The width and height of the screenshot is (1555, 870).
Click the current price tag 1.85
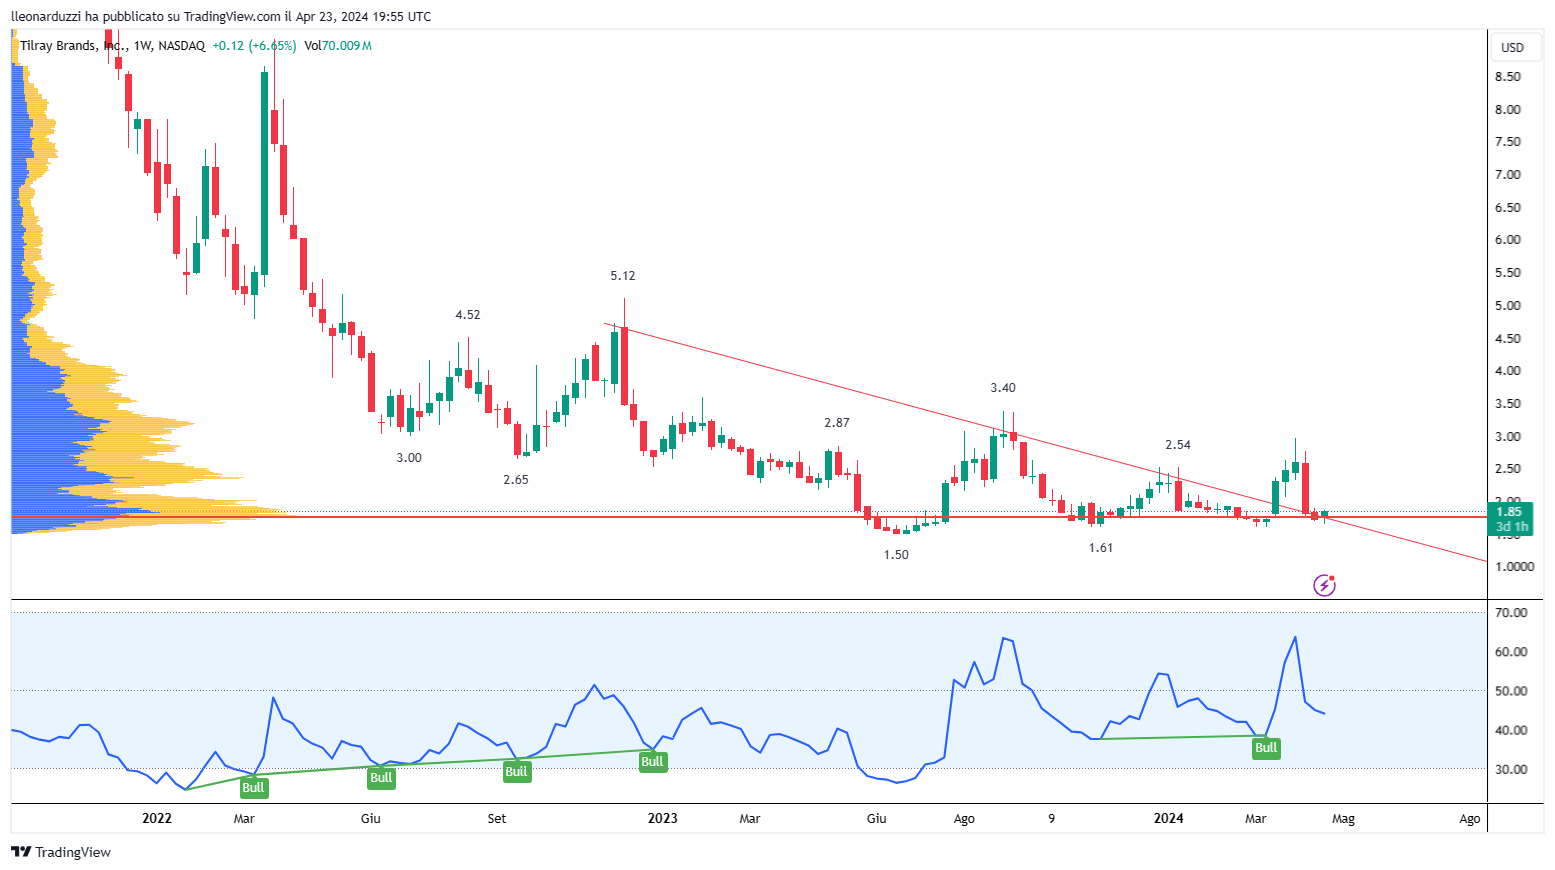[1509, 511]
